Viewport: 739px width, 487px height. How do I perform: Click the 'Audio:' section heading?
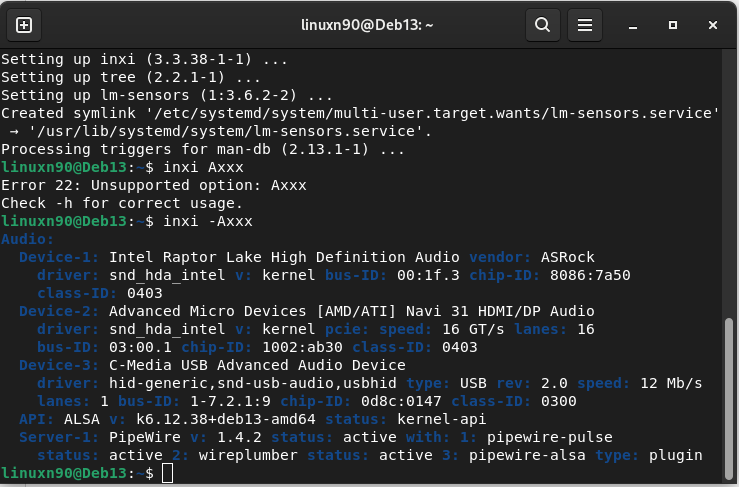(28, 239)
